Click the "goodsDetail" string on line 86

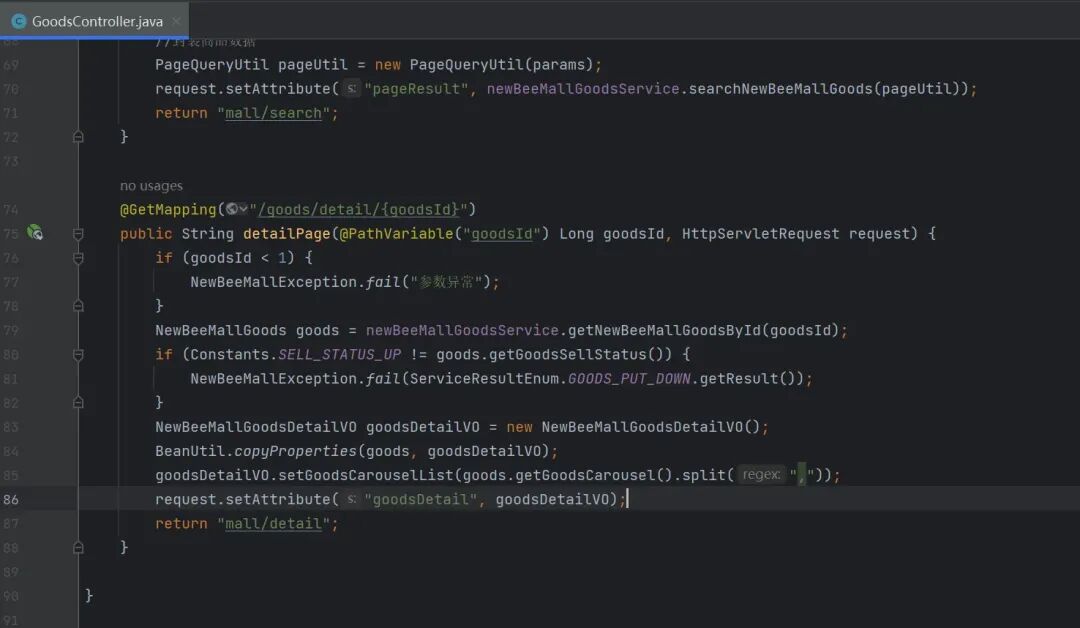[x=420, y=499]
